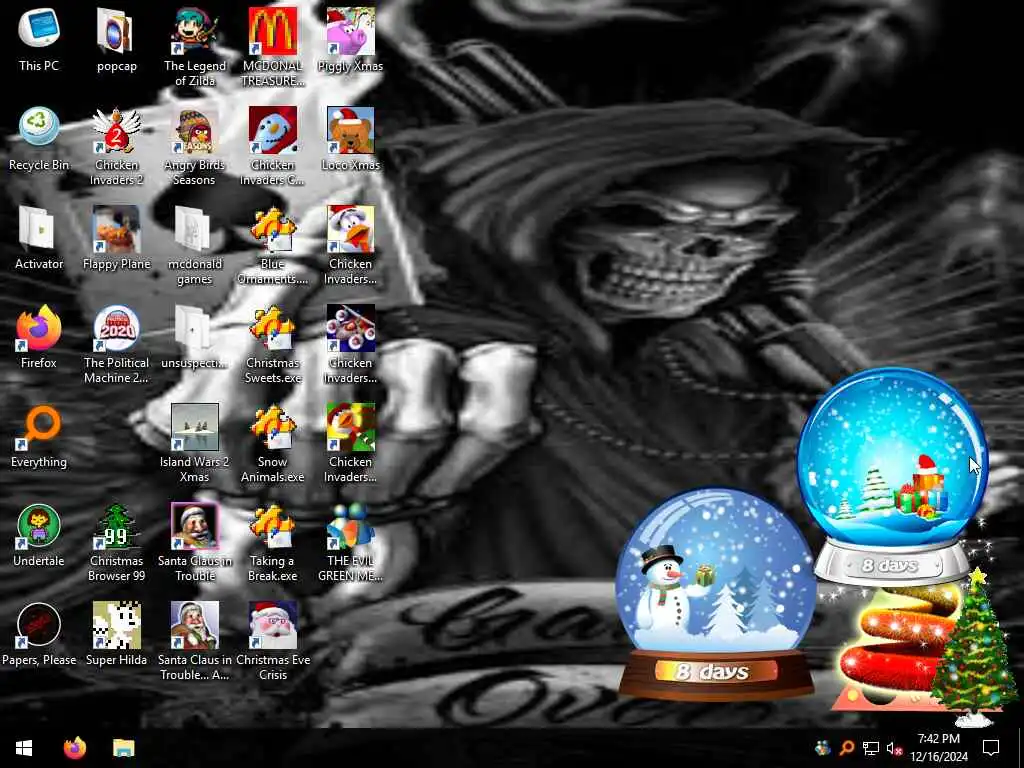
Task: Select Blue Ornaments puzzle icon
Action: 272,246
